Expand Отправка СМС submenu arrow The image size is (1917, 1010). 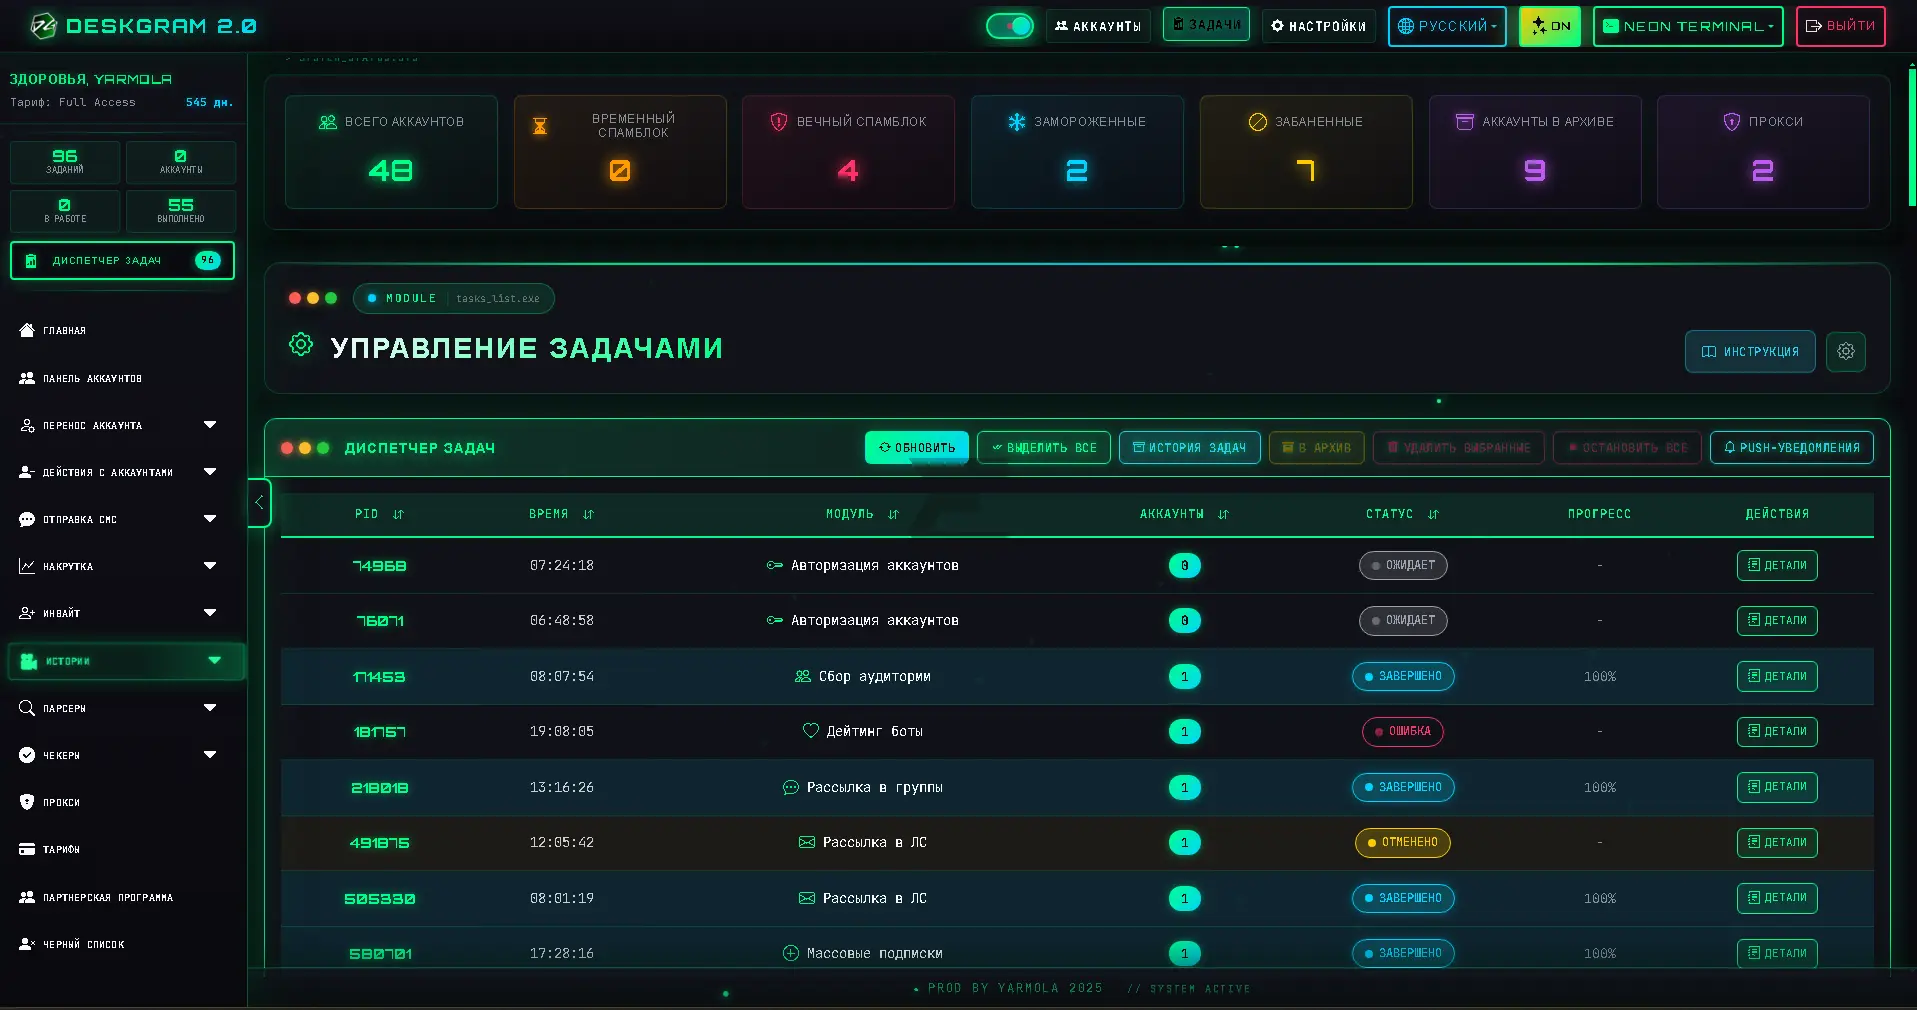tap(210, 519)
